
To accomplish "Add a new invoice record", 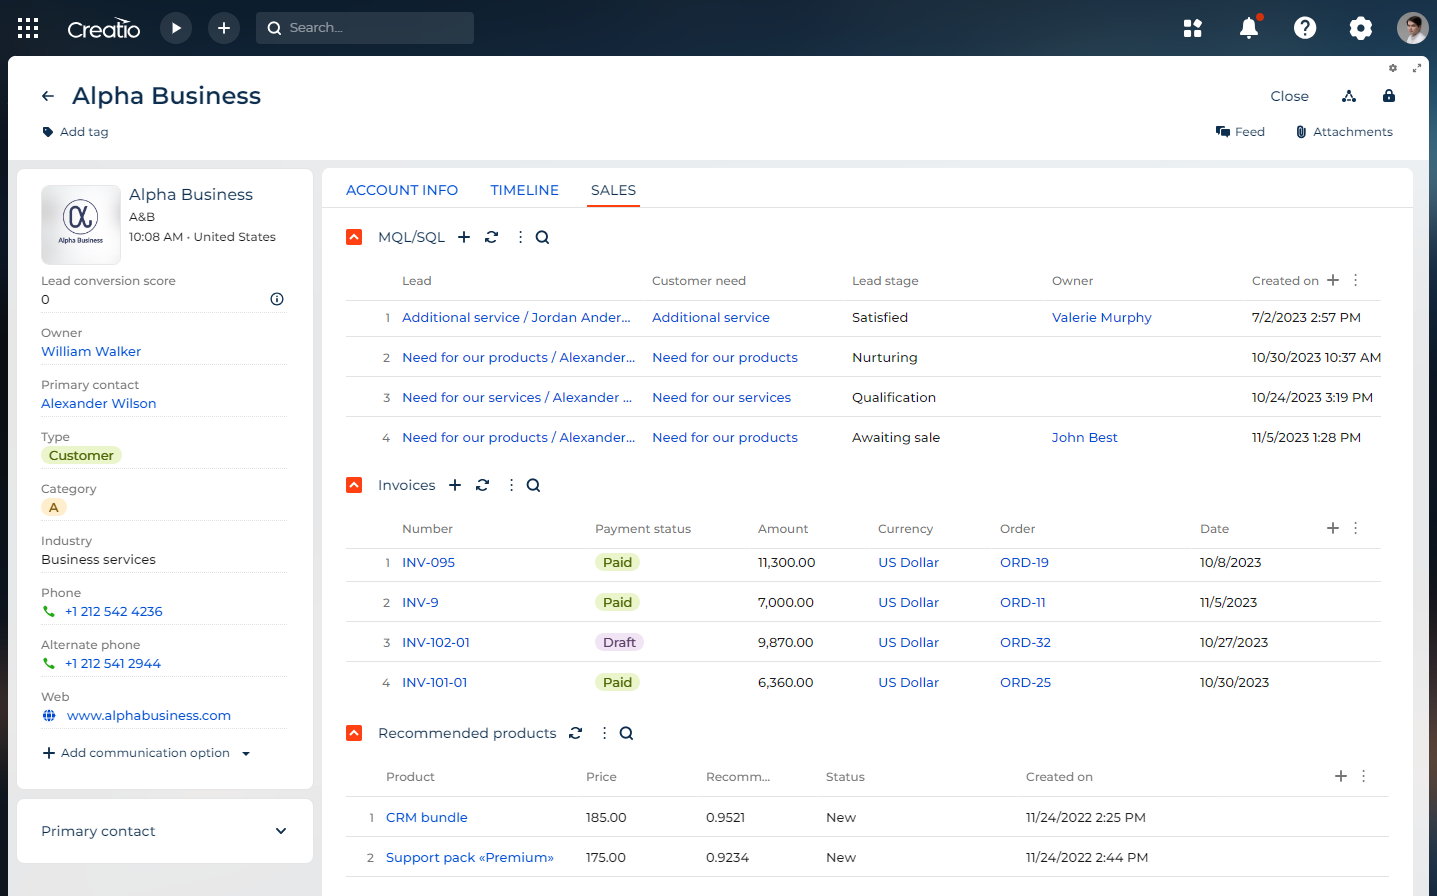I will [x=455, y=485].
